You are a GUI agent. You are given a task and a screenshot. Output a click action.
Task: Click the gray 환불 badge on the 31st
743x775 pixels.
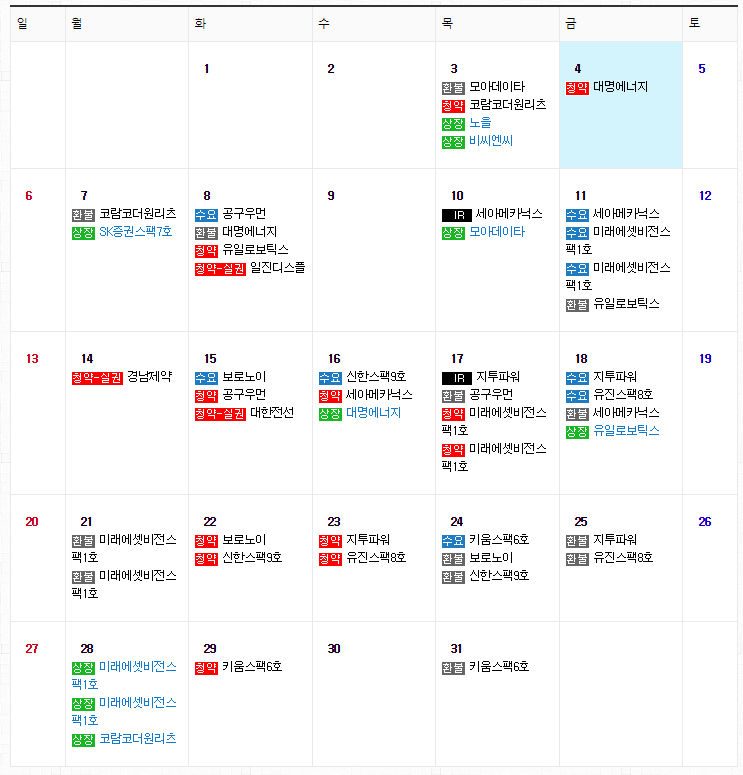tap(453, 668)
